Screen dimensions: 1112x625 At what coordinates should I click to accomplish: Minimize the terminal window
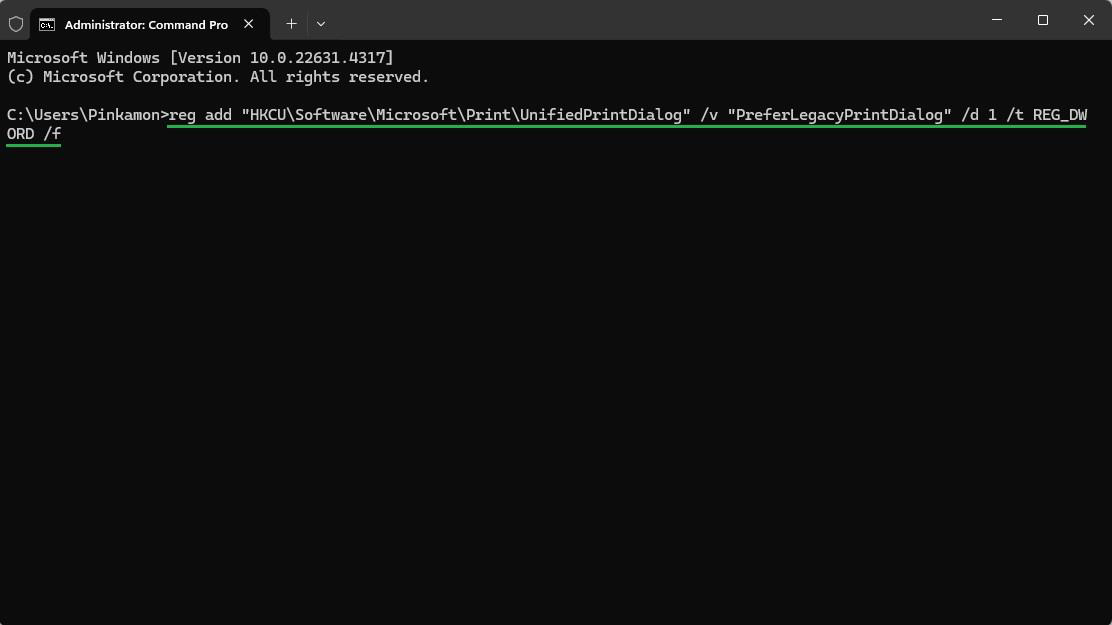pyautogui.click(x=997, y=20)
